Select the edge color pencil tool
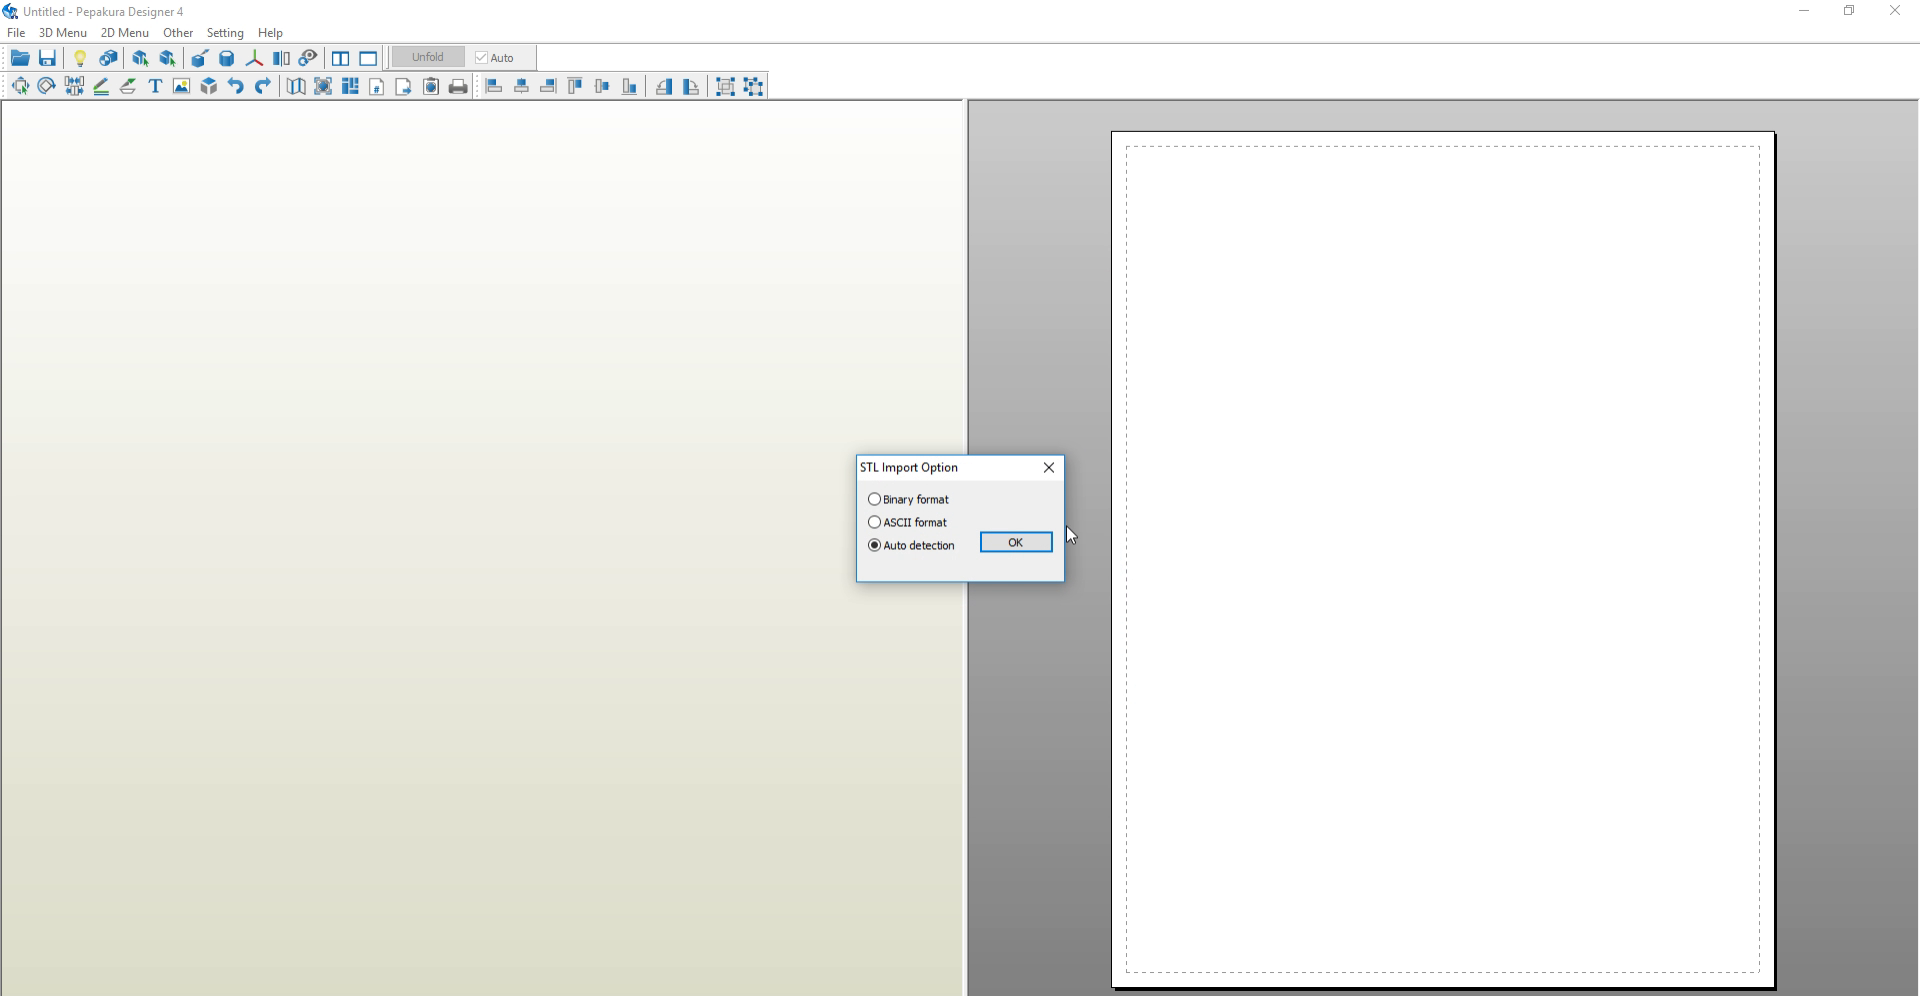The height and width of the screenshot is (996, 1920). [101, 86]
